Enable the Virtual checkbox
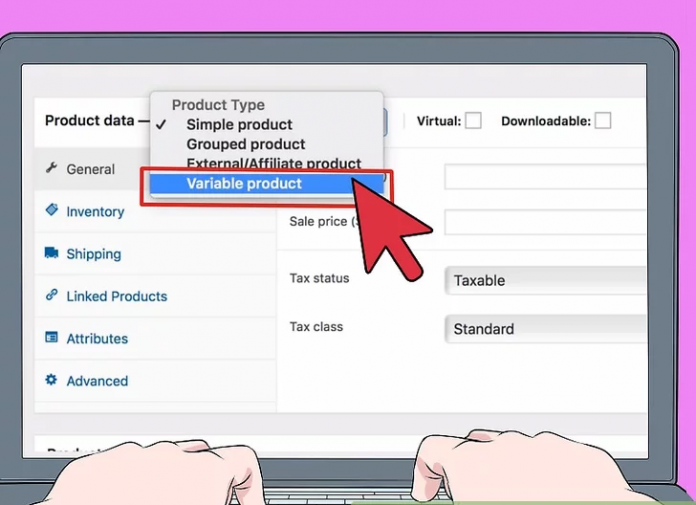This screenshot has height=505, width=696. point(473,121)
